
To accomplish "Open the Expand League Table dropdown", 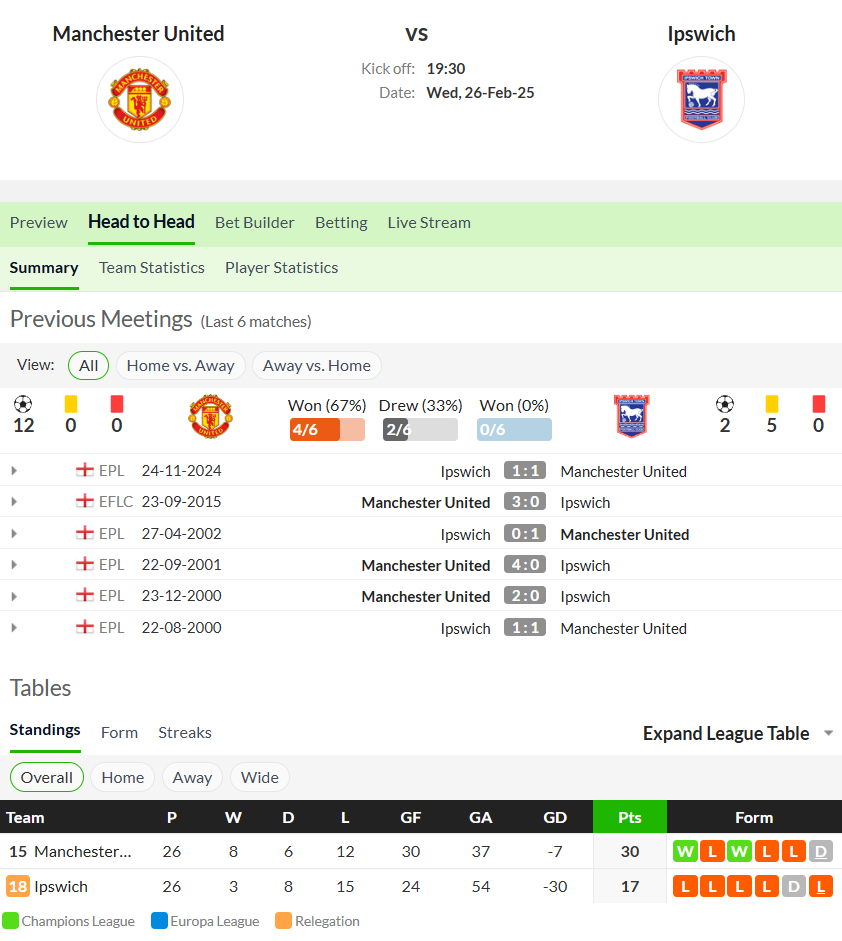I will [738, 733].
